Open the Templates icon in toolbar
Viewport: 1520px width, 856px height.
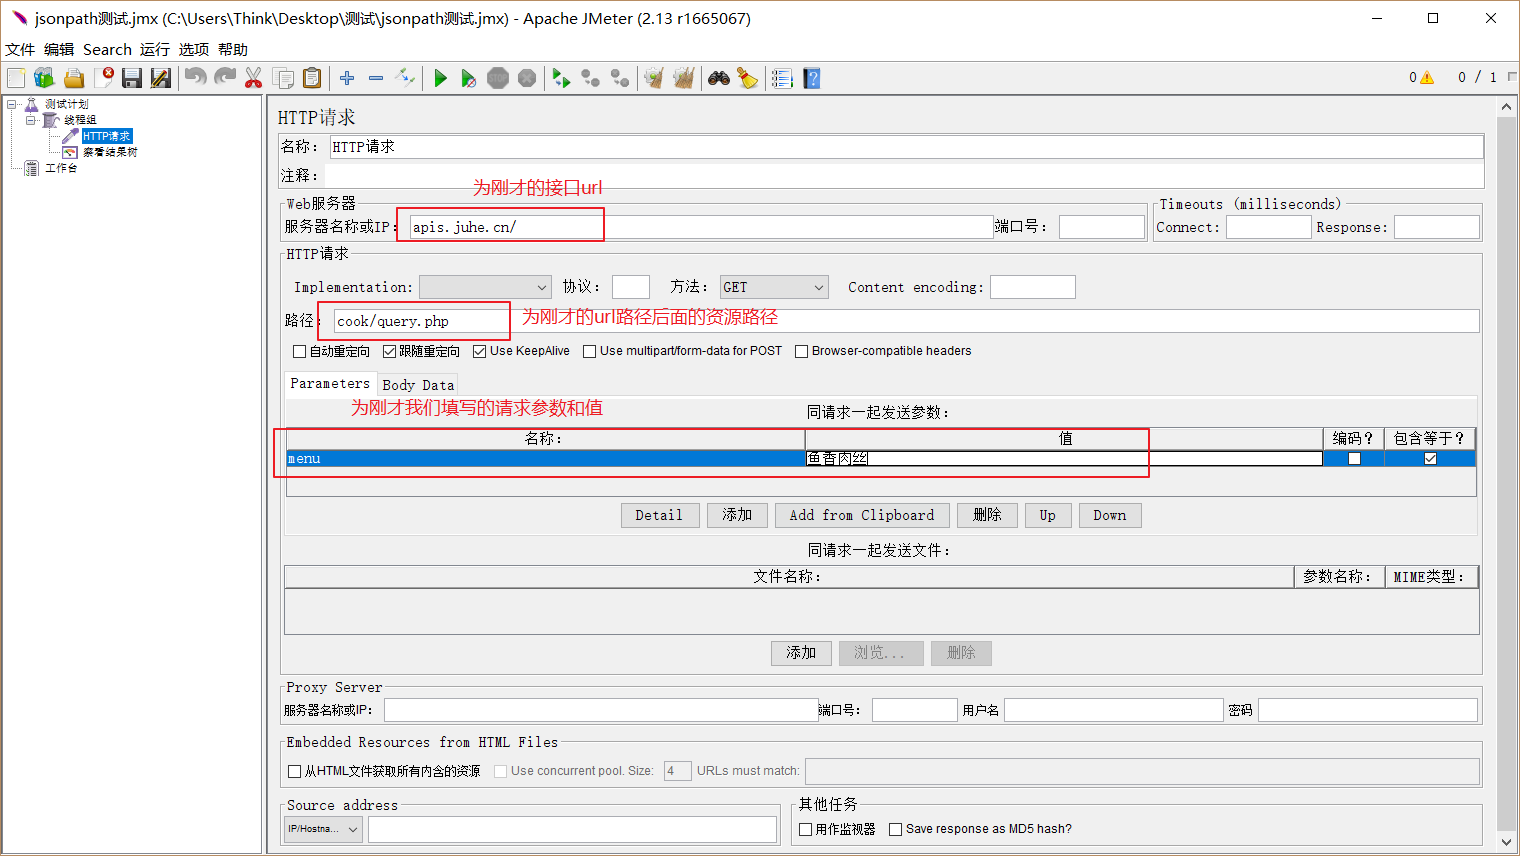coord(44,78)
